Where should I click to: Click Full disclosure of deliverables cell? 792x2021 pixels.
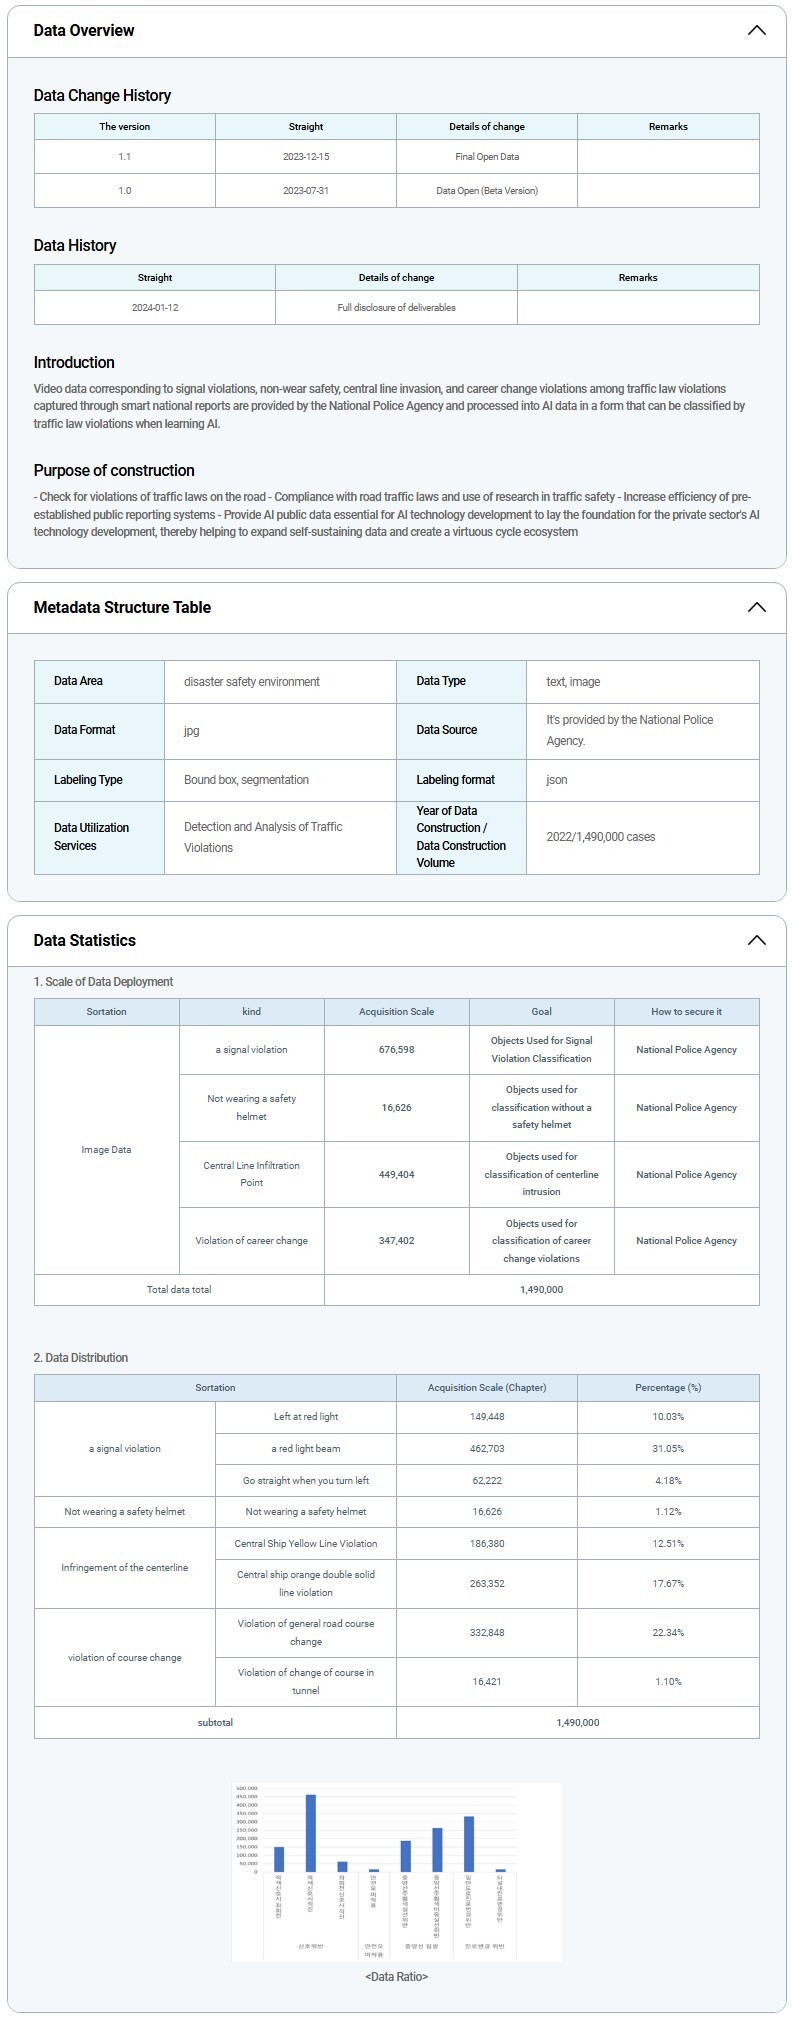tap(396, 308)
